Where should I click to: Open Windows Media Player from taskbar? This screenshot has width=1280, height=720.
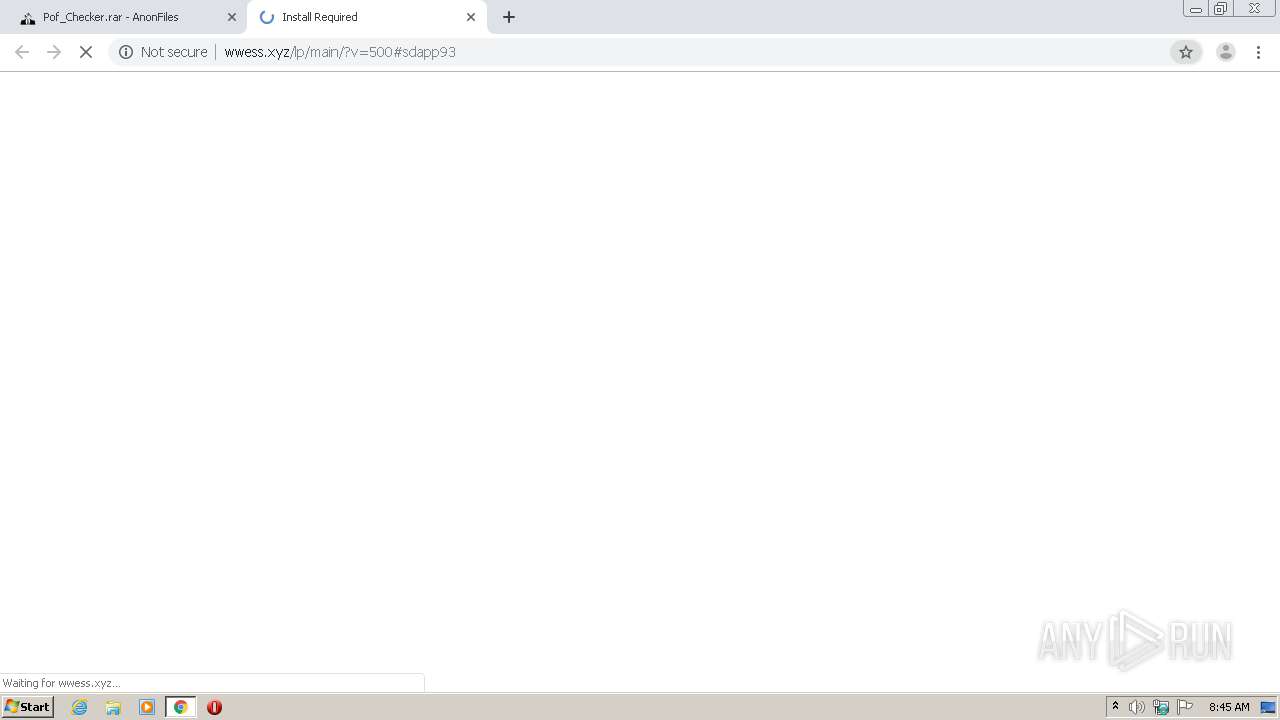(x=147, y=707)
